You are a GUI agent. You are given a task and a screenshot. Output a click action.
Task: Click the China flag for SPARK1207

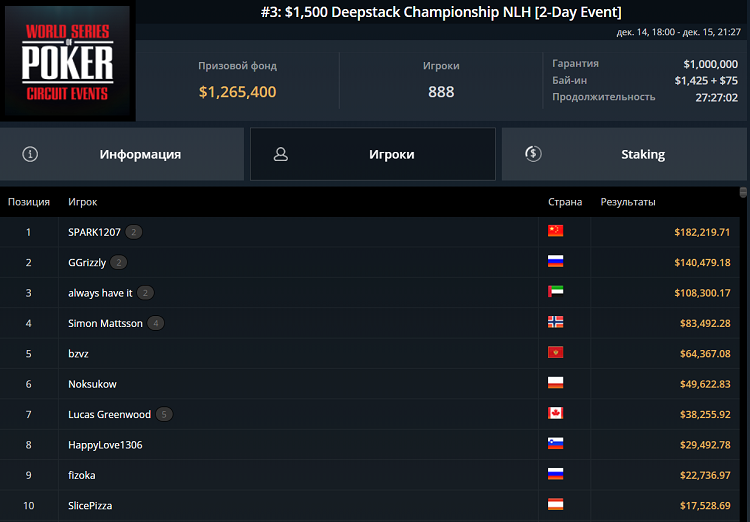pos(556,231)
